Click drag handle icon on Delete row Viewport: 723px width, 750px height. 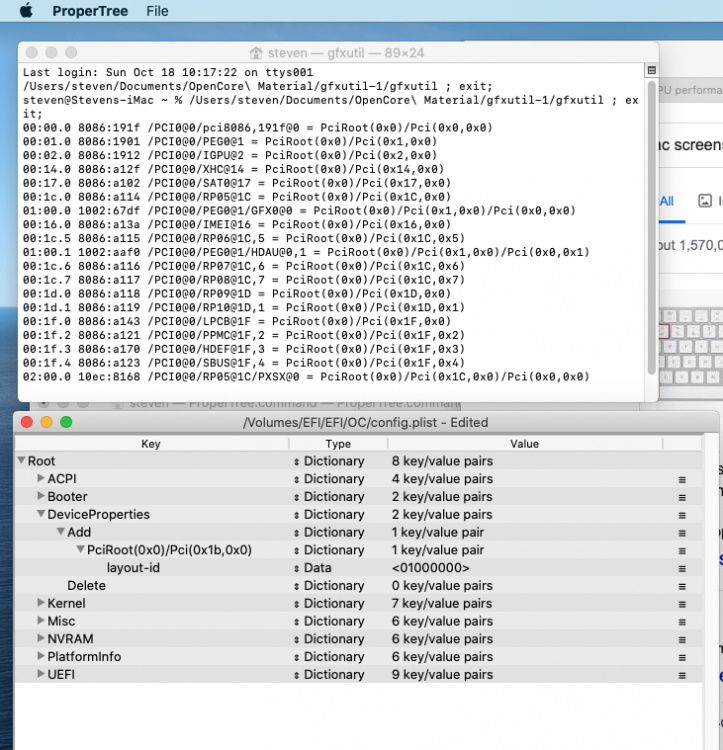(682, 586)
